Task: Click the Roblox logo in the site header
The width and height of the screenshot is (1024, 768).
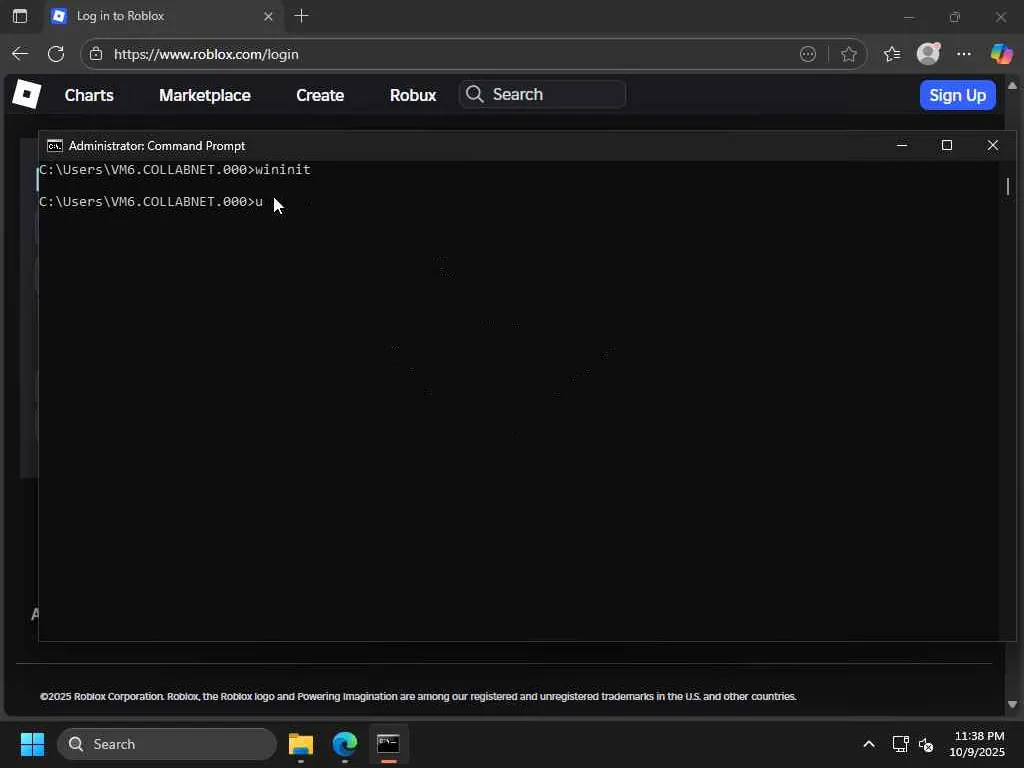Action: [27, 94]
